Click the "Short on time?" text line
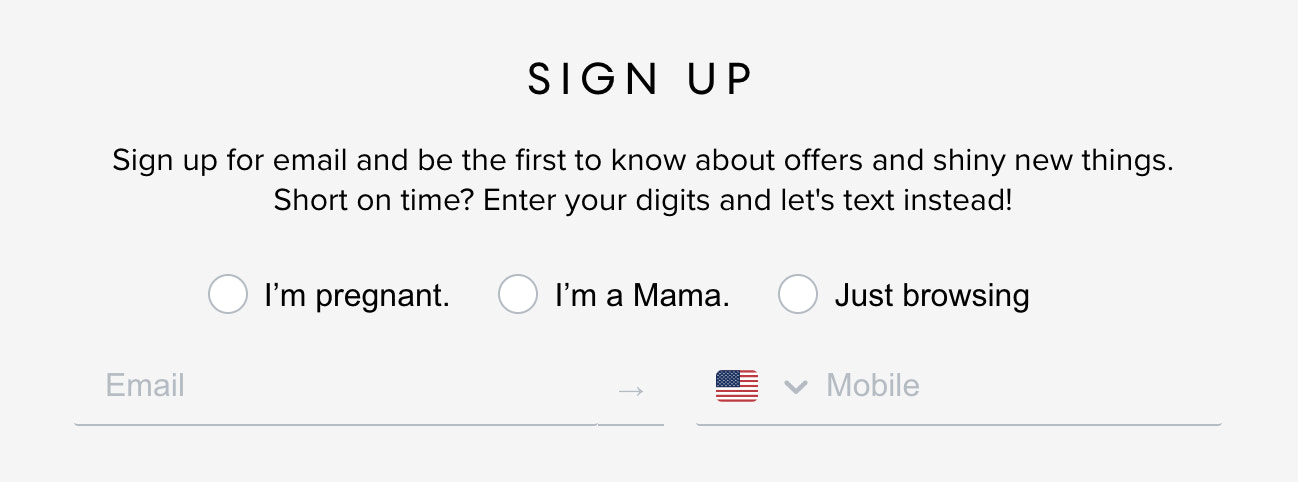This screenshot has width=1298, height=482. 642,200
